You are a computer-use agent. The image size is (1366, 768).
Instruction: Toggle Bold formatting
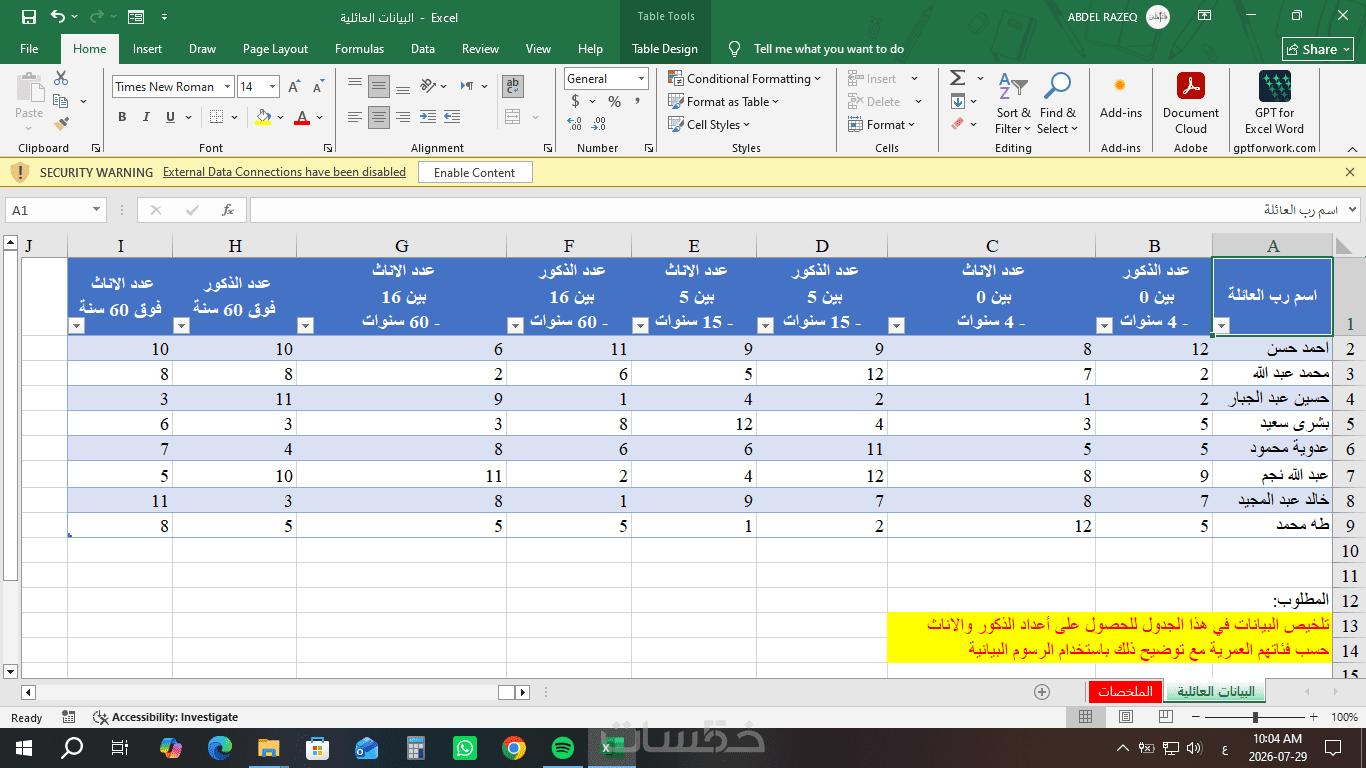(x=122, y=117)
